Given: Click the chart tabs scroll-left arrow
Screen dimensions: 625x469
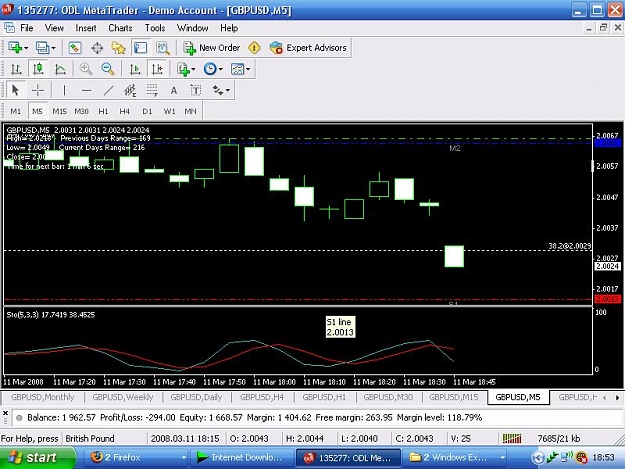Looking at the screenshot, I should click(x=605, y=398).
